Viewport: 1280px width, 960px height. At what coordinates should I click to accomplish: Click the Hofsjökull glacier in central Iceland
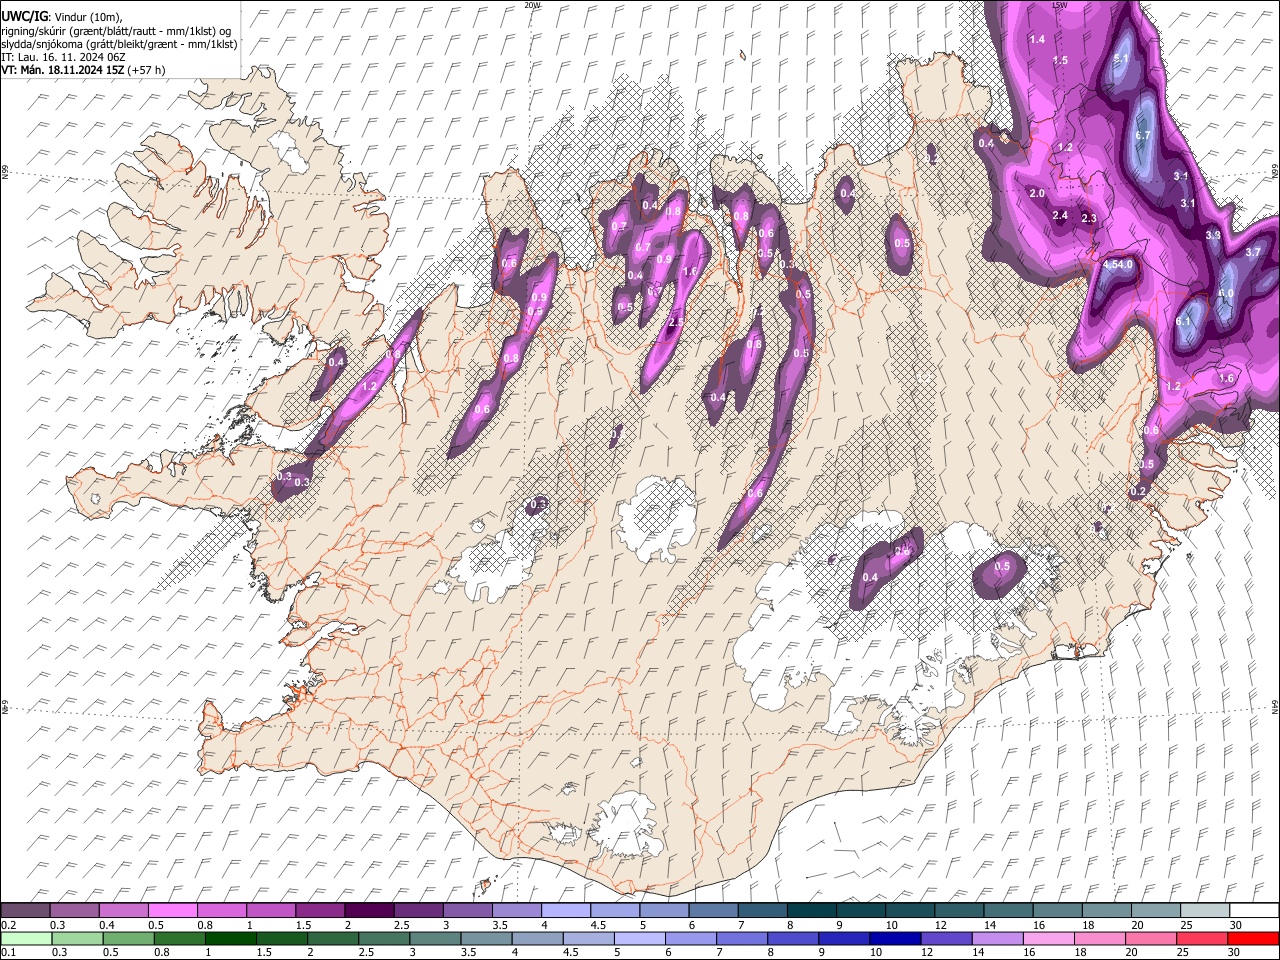(657, 518)
